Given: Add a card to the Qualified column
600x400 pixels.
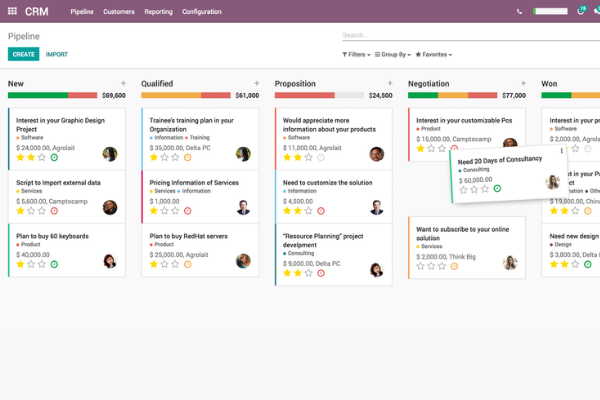Looking at the screenshot, I should [256, 83].
